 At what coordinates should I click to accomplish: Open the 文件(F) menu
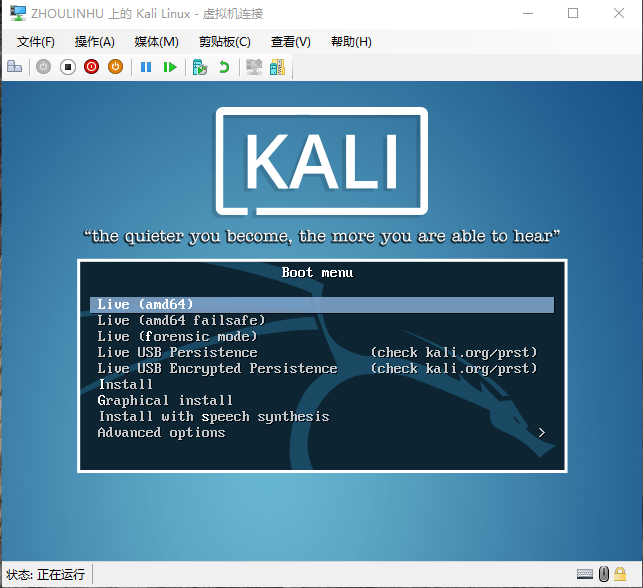(x=36, y=42)
